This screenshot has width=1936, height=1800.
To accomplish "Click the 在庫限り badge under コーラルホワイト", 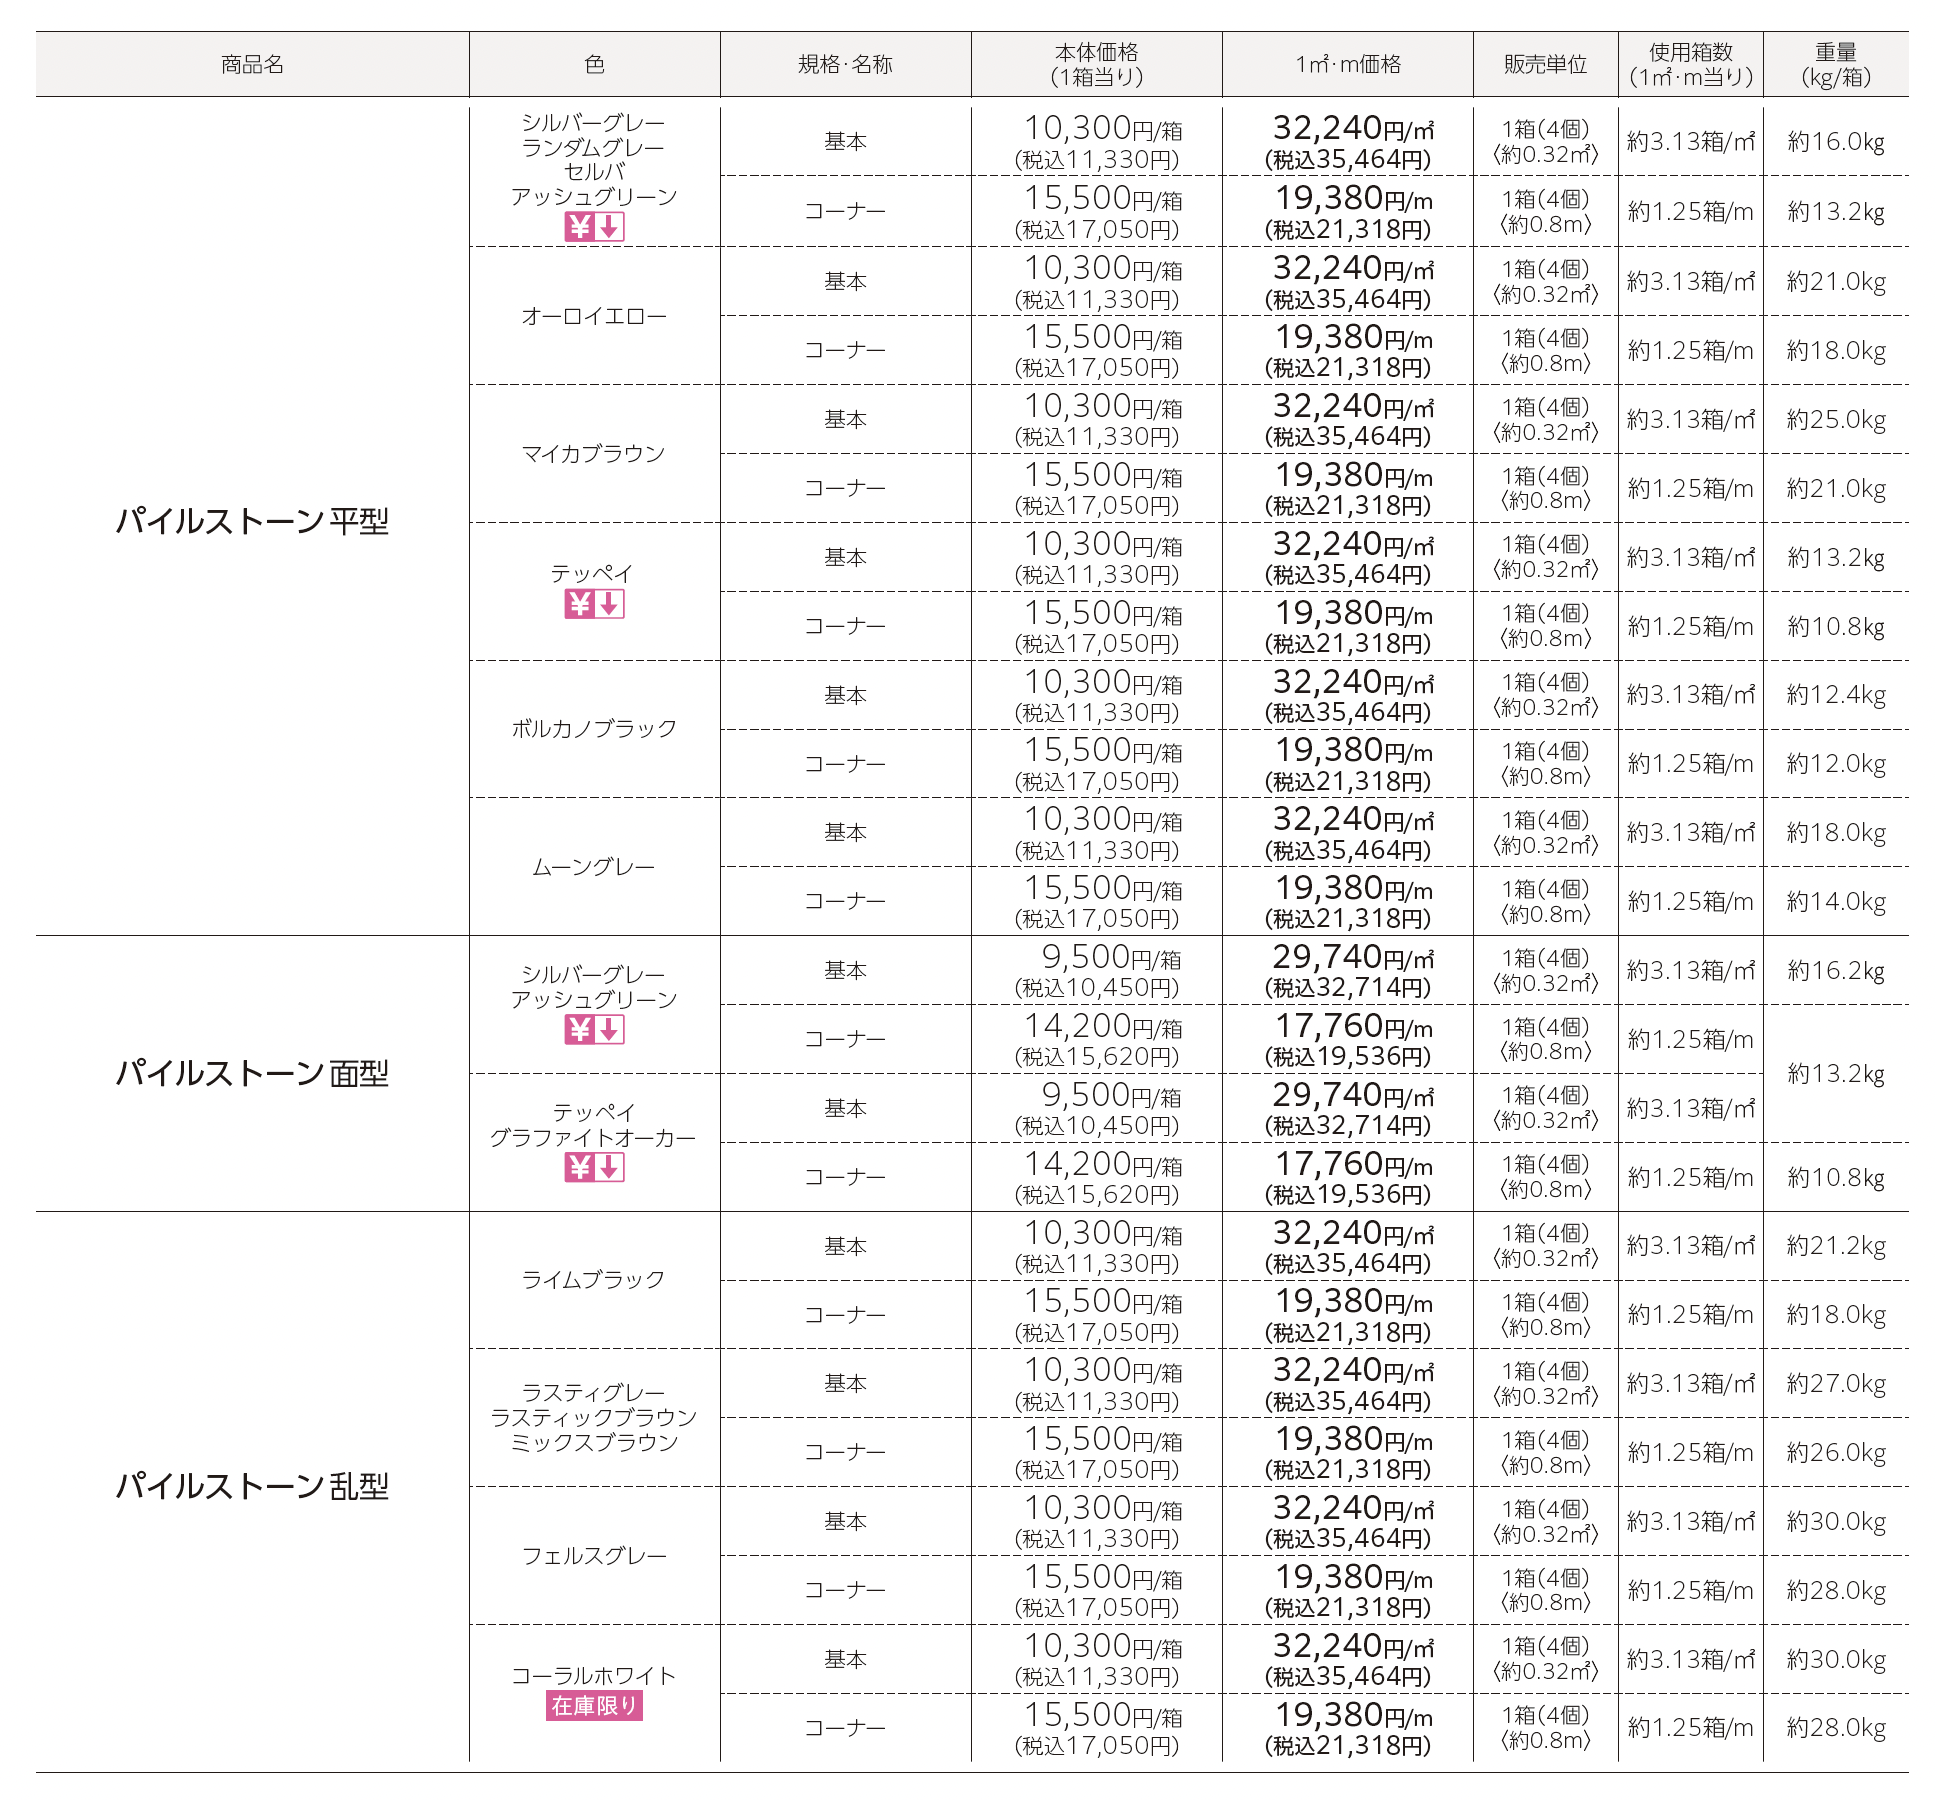I will (594, 1706).
